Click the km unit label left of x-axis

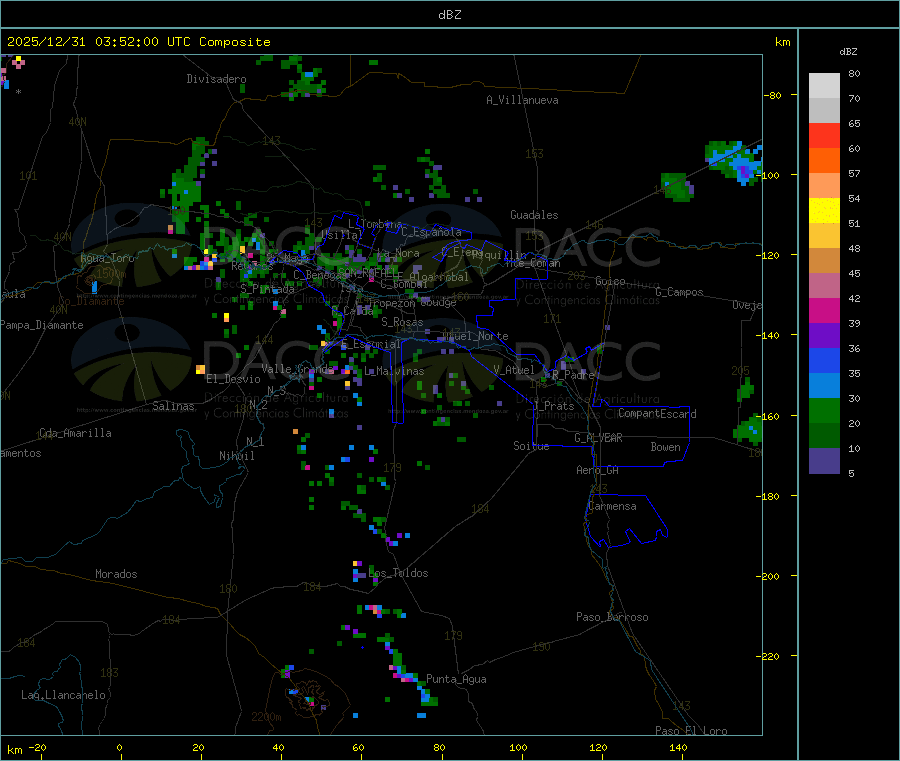pyautogui.click(x=14, y=750)
